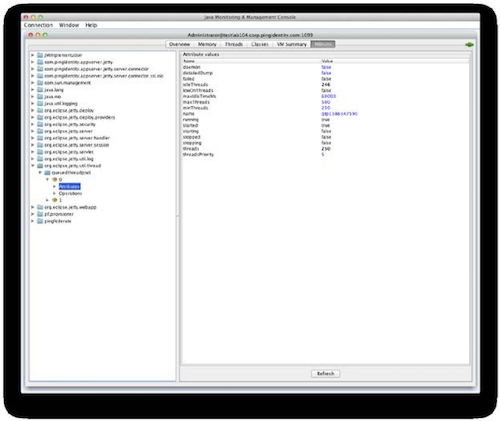Select the MBeans tab
500x421 pixels.
(323, 44)
